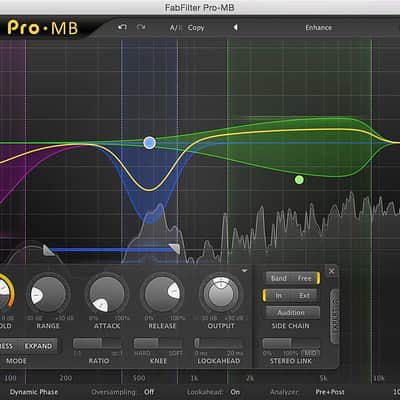Click the Pro-MB logo
The image size is (400, 400).
pyautogui.click(x=43, y=28)
